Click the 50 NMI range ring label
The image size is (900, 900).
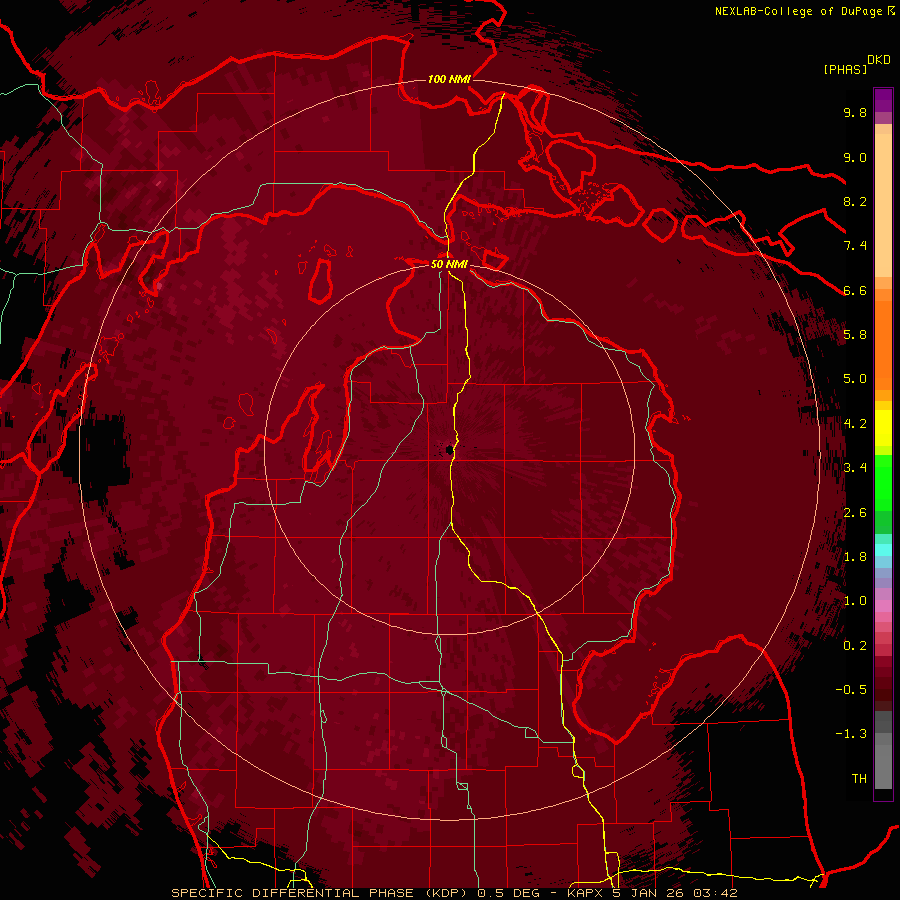pyautogui.click(x=449, y=265)
